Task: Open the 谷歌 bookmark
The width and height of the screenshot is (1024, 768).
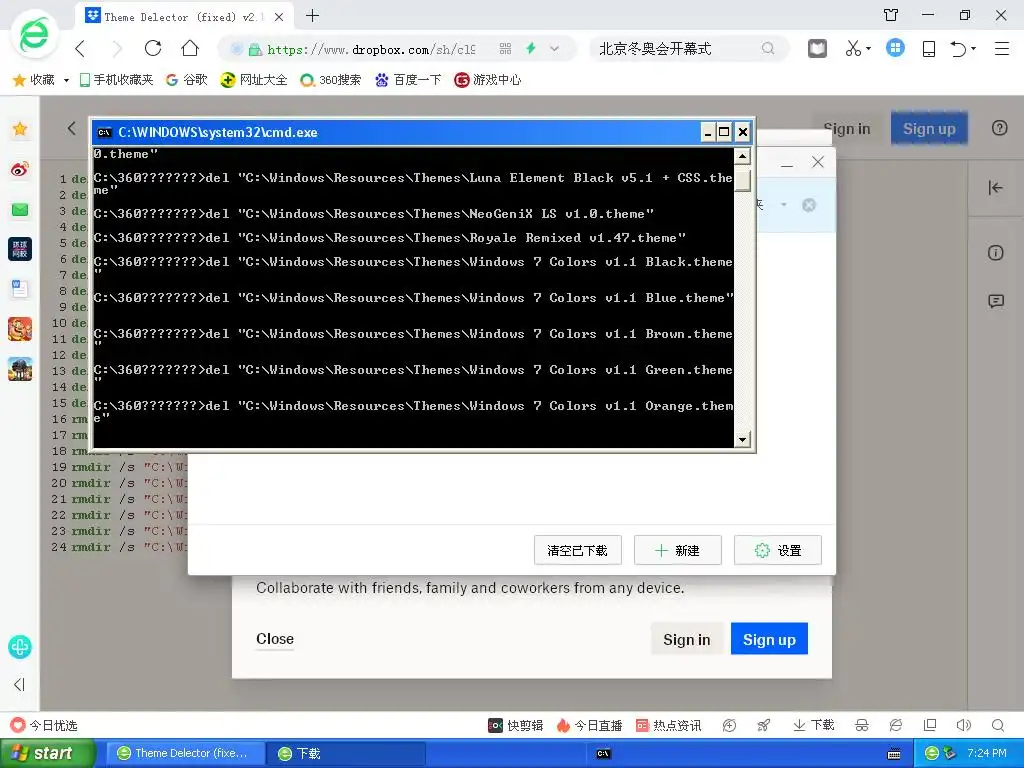Action: pyautogui.click(x=187, y=80)
